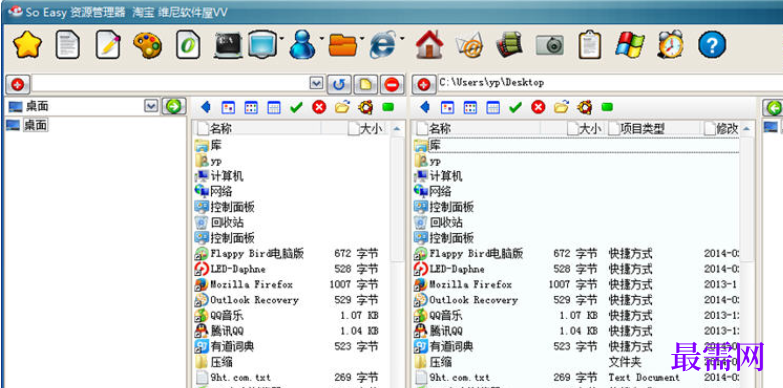Viewport: 783px width, 388px height.
Task: Launch the paint palette icon
Action: [x=148, y=45]
